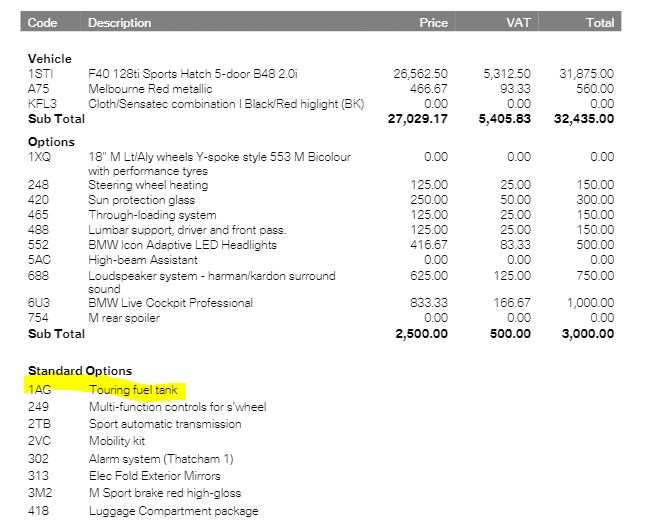Click the 31,875.00 total value

tap(586, 74)
